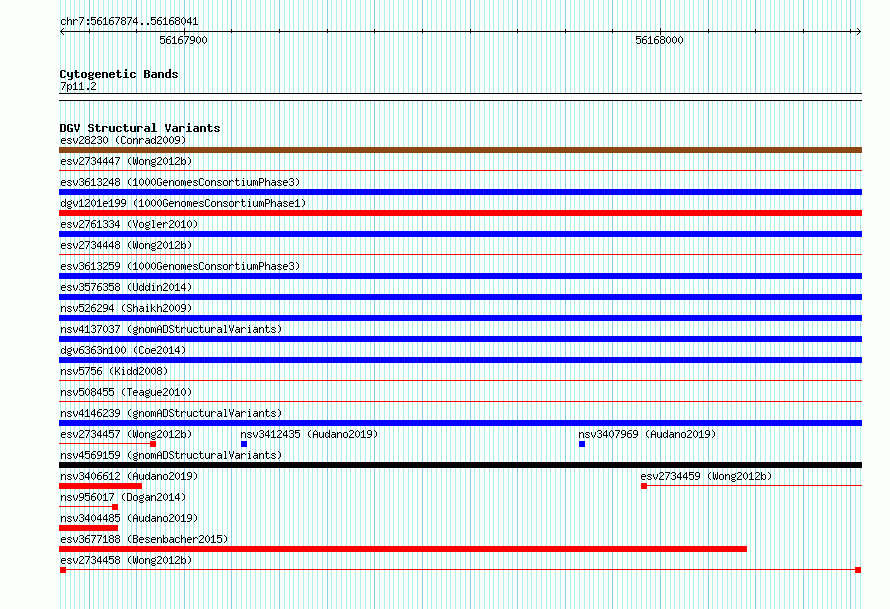This screenshot has height=609, width=890.
Task: Select the blue dgv6363n100 variant bar
Action: pos(460,360)
